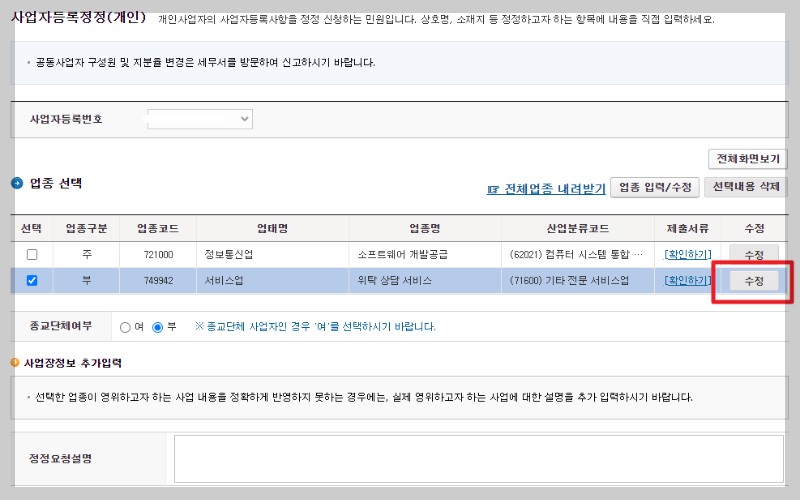Click the 정정요청설명 text area
Image resolution: width=800 pixels, height=500 pixels.
[x=479, y=459]
